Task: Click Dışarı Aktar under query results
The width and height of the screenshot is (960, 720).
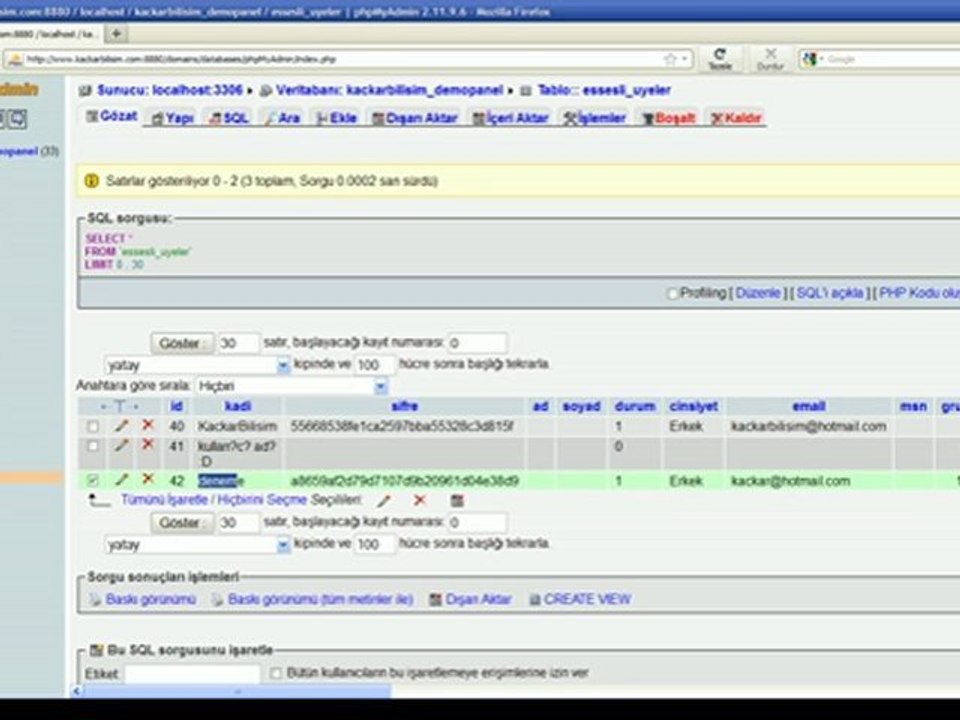Action: click(x=478, y=599)
